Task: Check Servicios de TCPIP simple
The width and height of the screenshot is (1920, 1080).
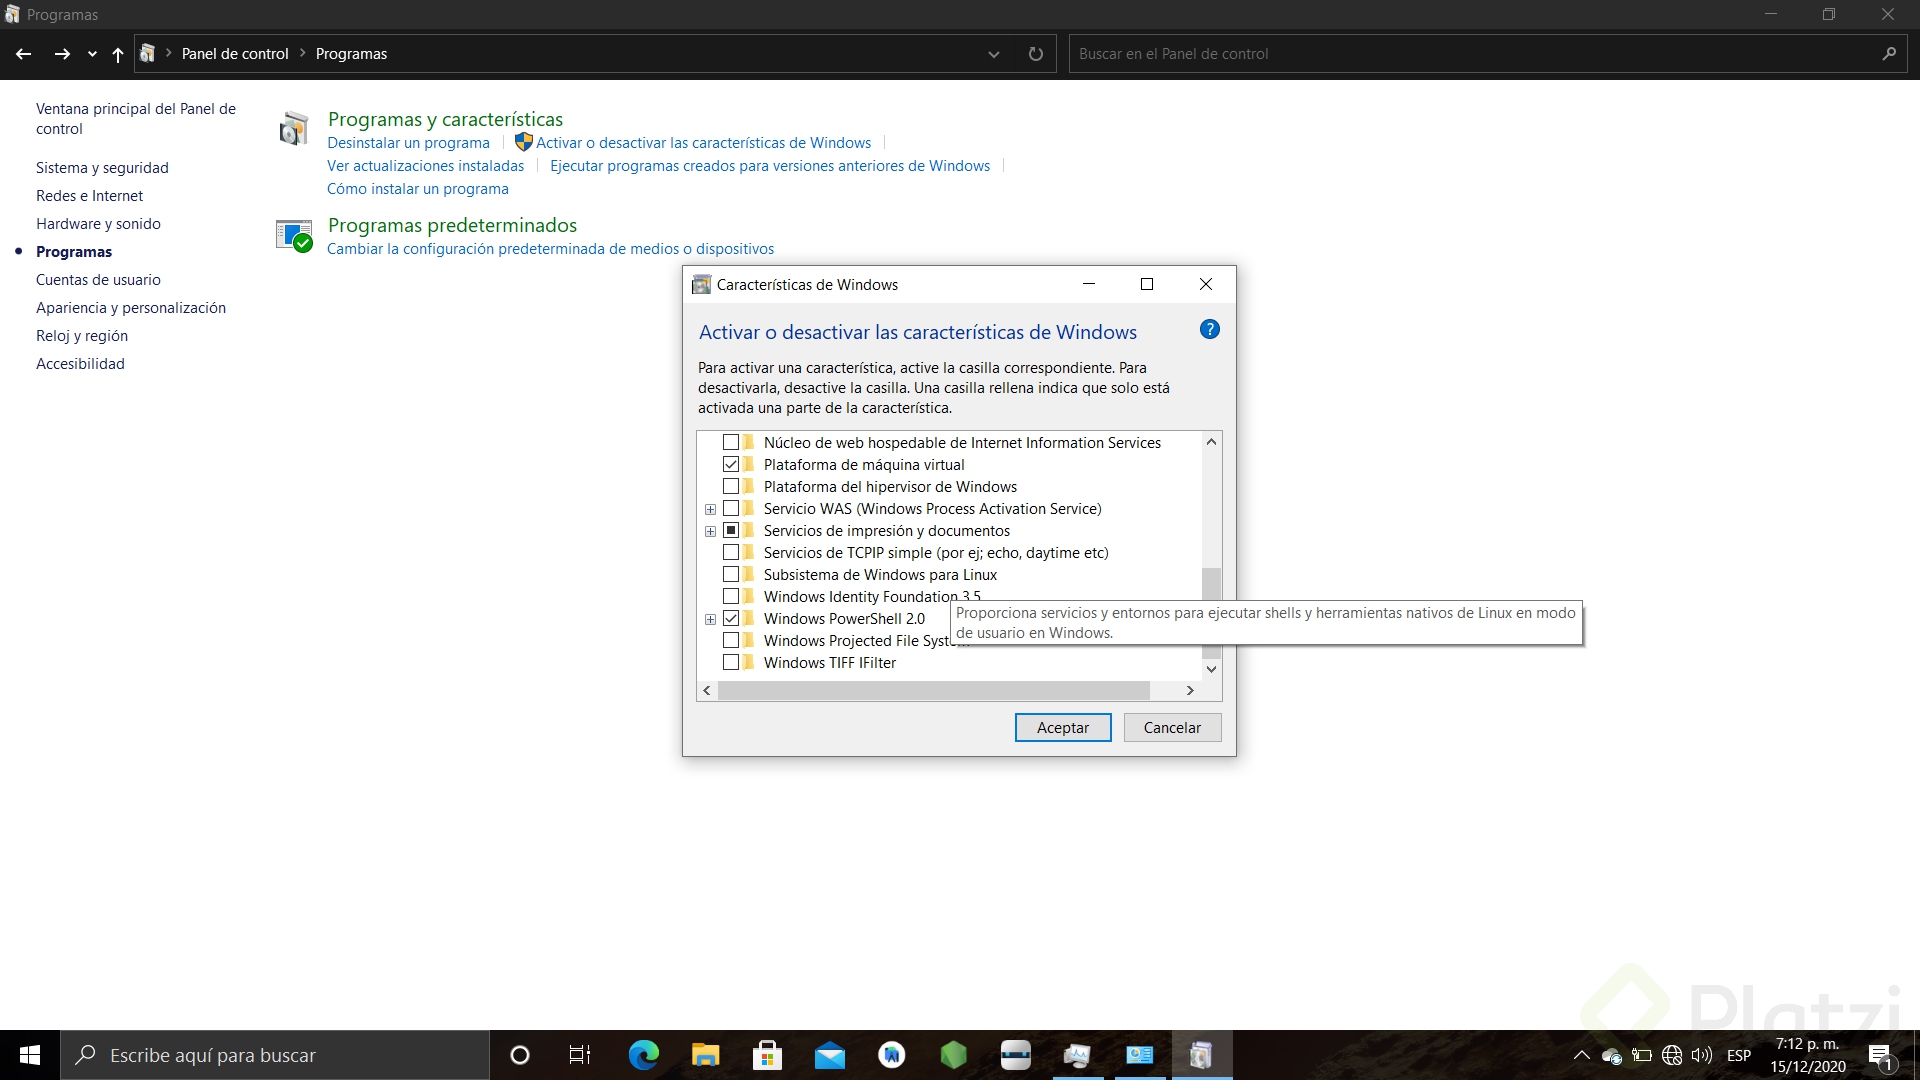Action: click(x=731, y=553)
